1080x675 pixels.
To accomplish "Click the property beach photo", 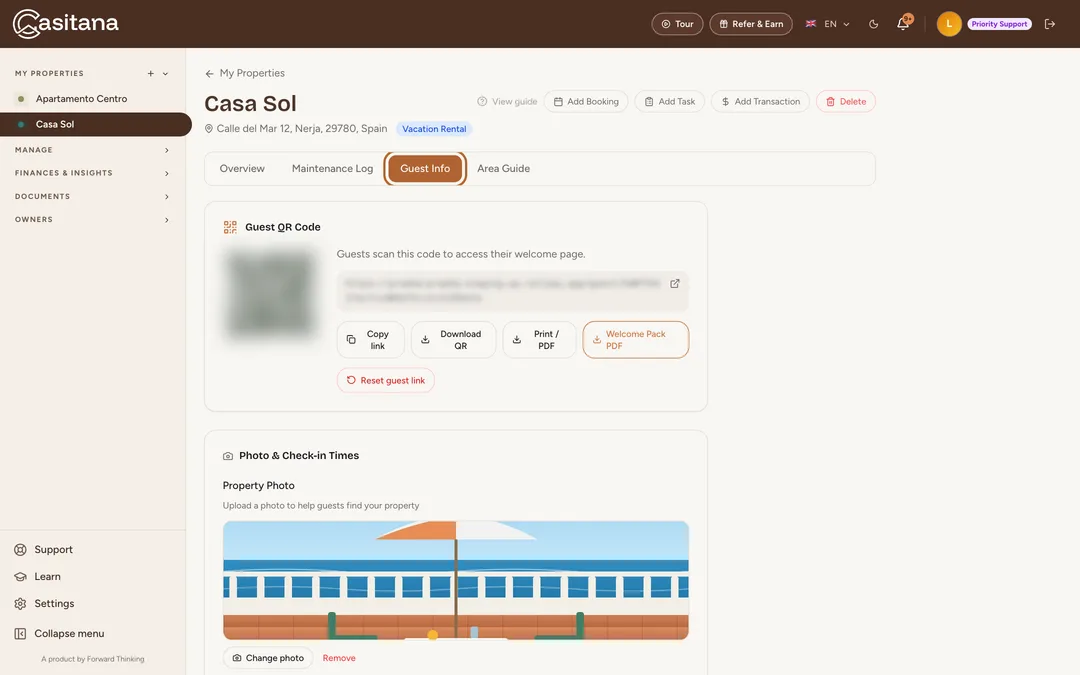I will (x=455, y=580).
